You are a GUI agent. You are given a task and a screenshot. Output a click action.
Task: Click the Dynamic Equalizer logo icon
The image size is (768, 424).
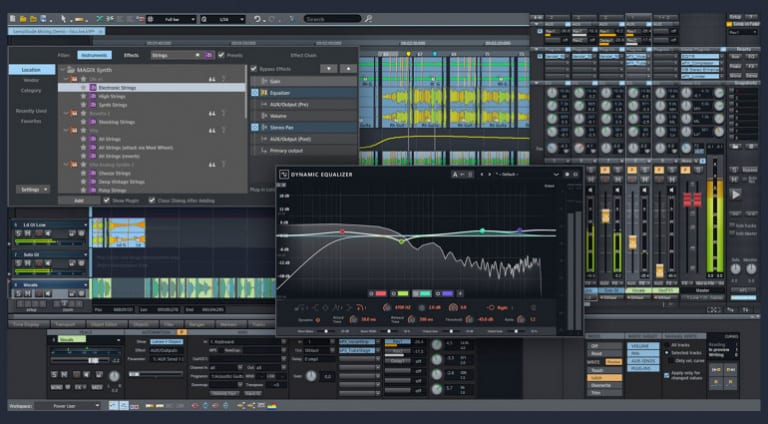click(x=284, y=174)
